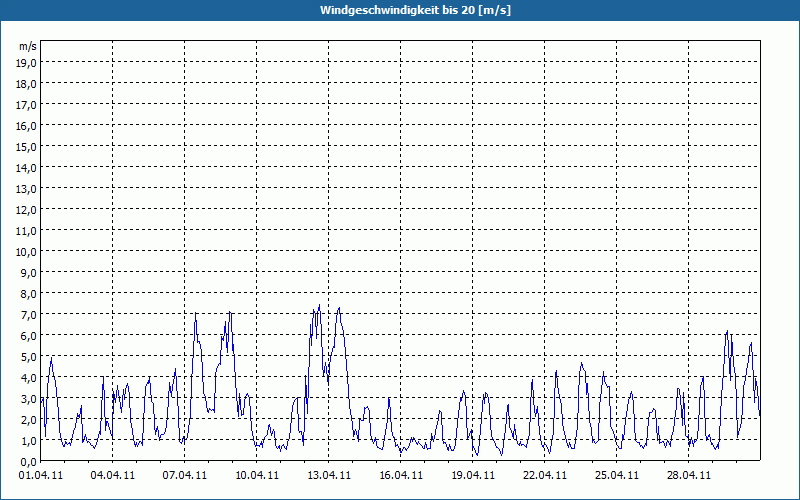
Task: Click the y-axis label 12,0
Action: [27, 210]
